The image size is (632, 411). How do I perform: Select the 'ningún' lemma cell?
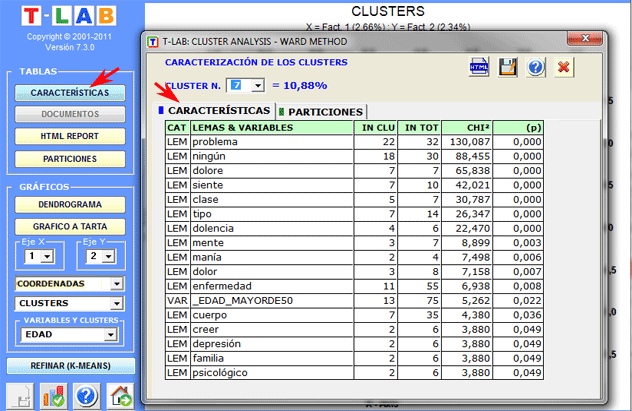272,156
